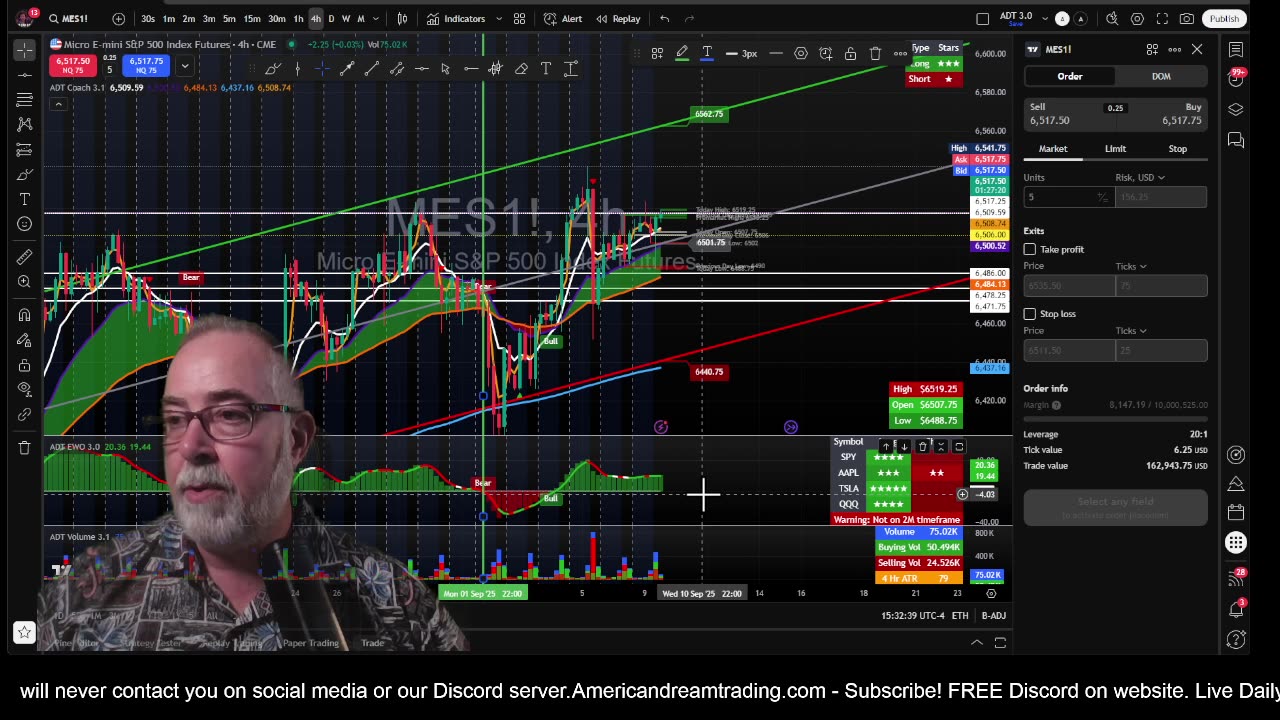Image resolution: width=1280 pixels, height=720 pixels.
Task: Undo the last chart action
Action: point(665,19)
